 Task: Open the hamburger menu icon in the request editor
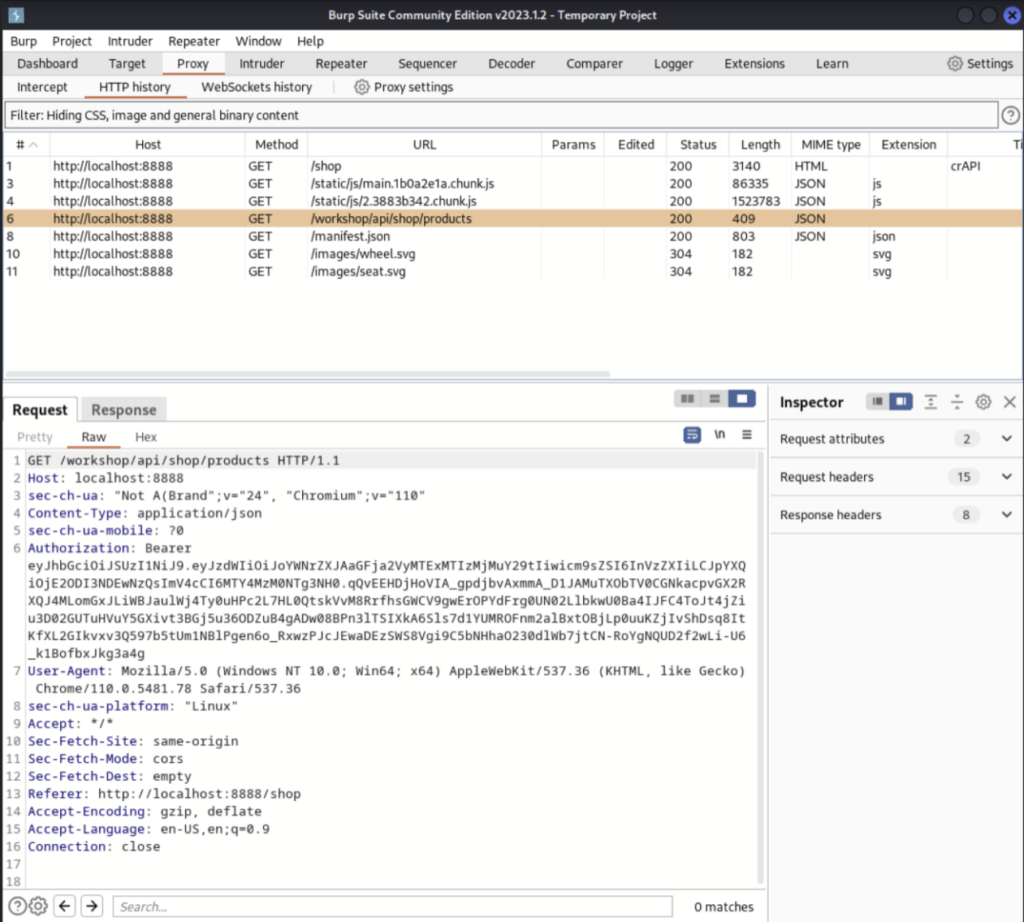(x=746, y=436)
